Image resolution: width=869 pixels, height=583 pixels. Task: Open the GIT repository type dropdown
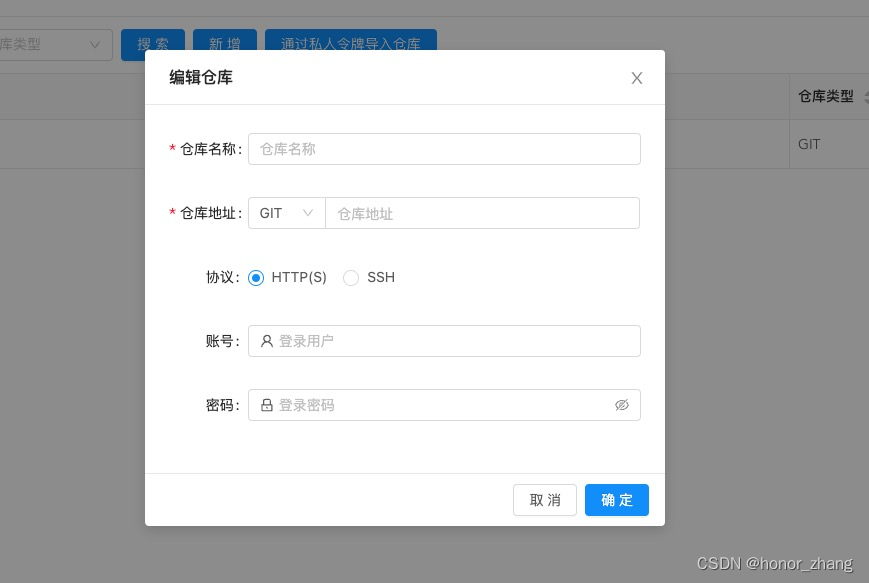pyautogui.click(x=287, y=213)
